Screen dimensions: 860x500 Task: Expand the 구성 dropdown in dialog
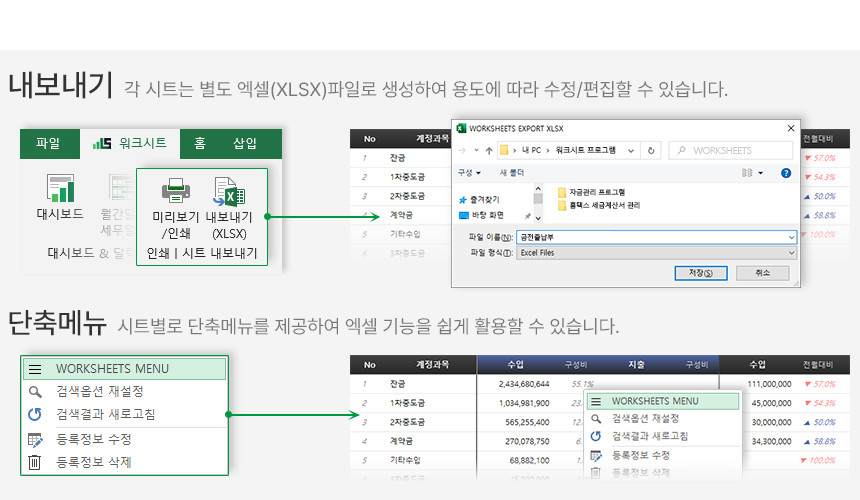tap(467, 173)
